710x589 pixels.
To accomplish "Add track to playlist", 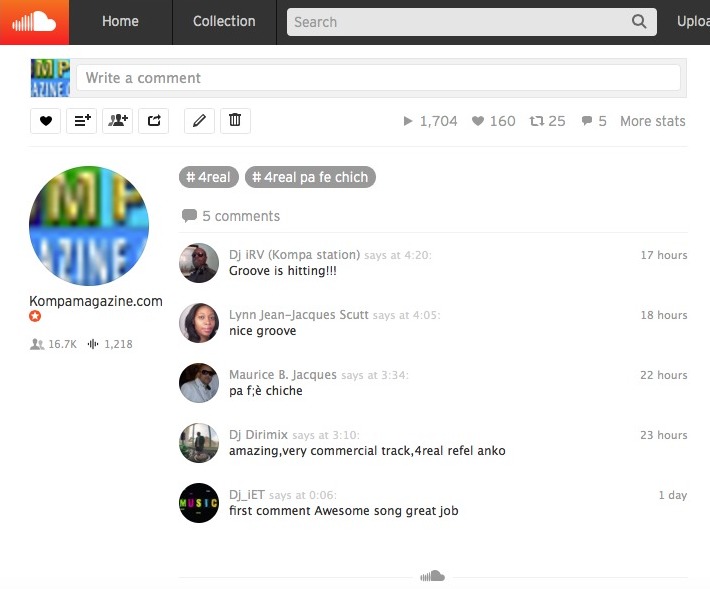I will [82, 121].
